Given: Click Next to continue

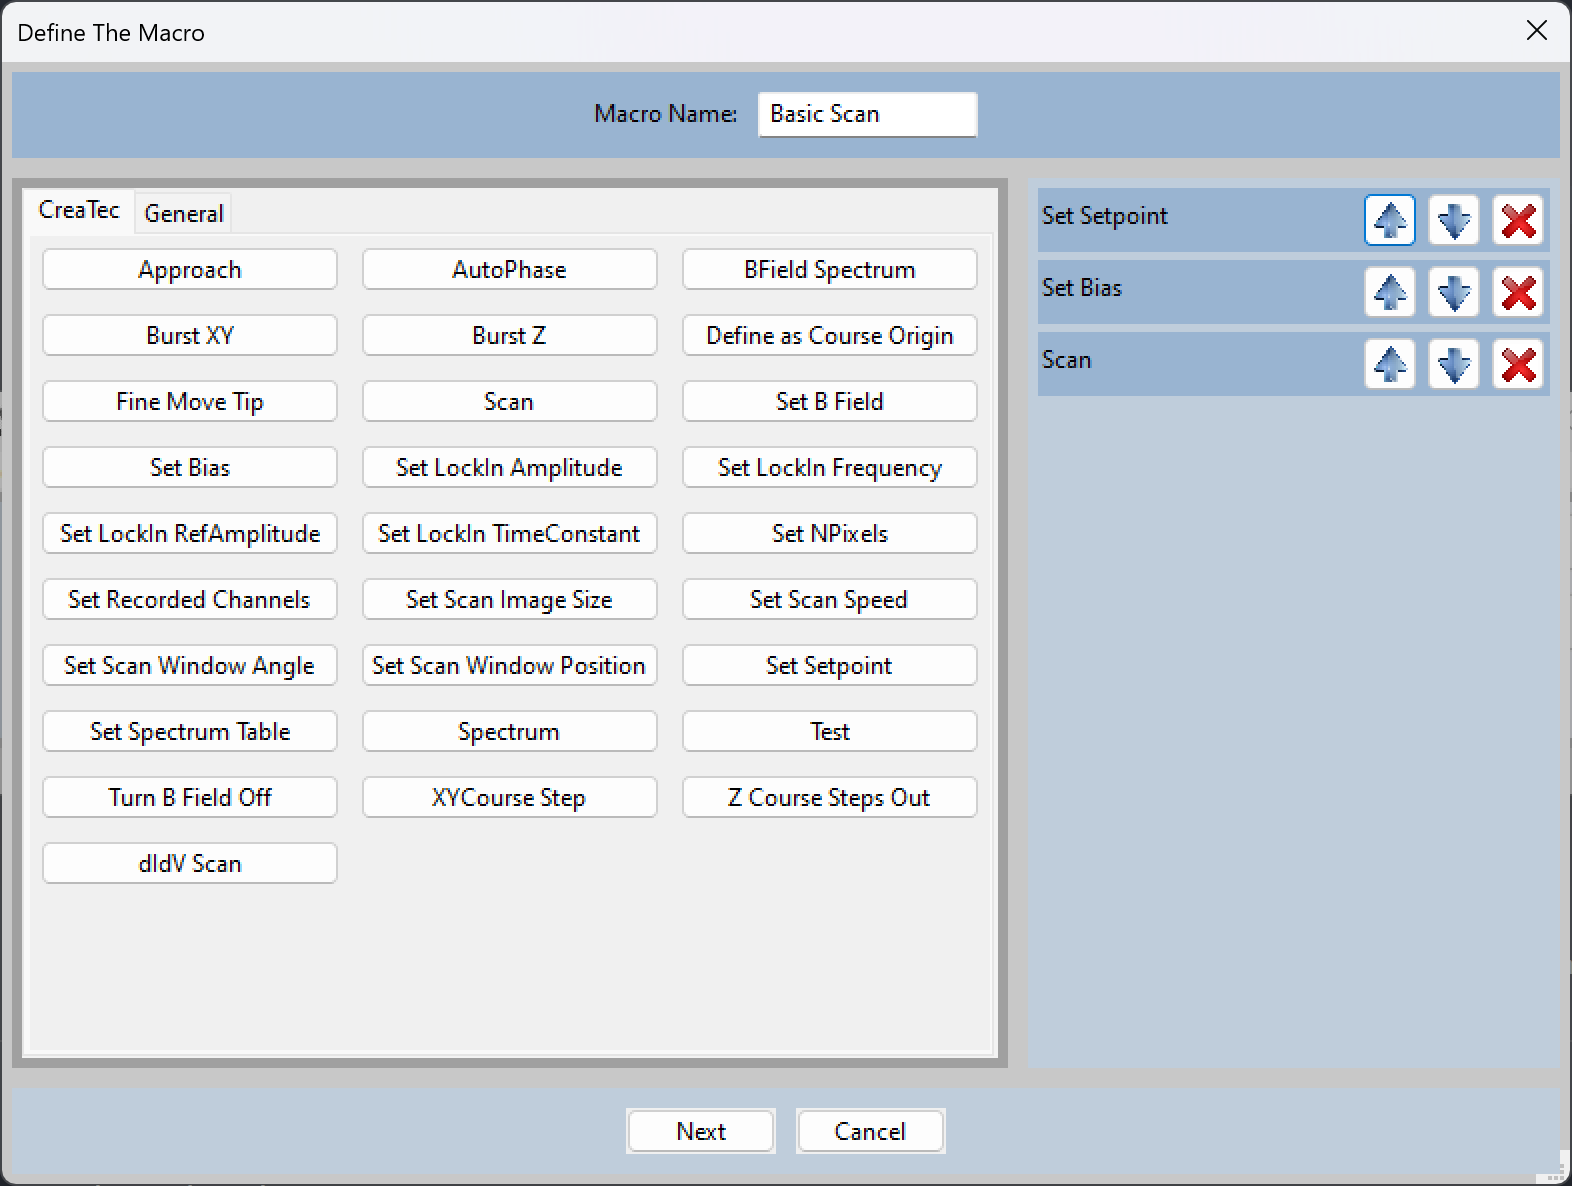Looking at the screenshot, I should pyautogui.click(x=701, y=1131).
